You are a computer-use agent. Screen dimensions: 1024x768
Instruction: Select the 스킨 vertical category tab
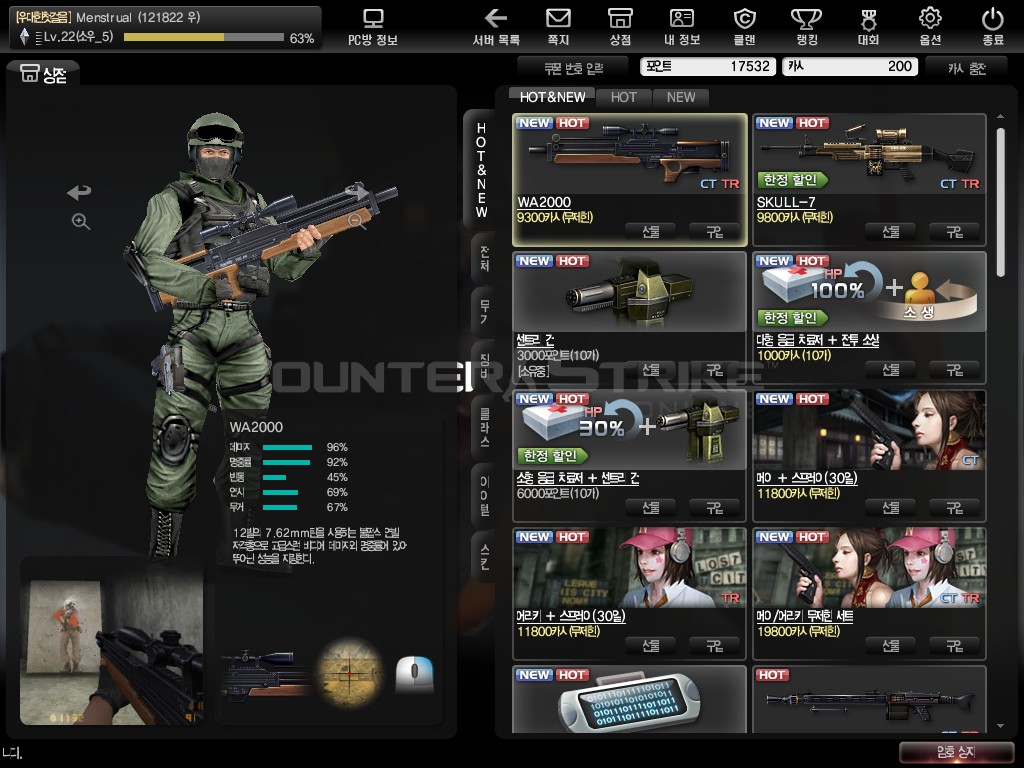(484, 556)
